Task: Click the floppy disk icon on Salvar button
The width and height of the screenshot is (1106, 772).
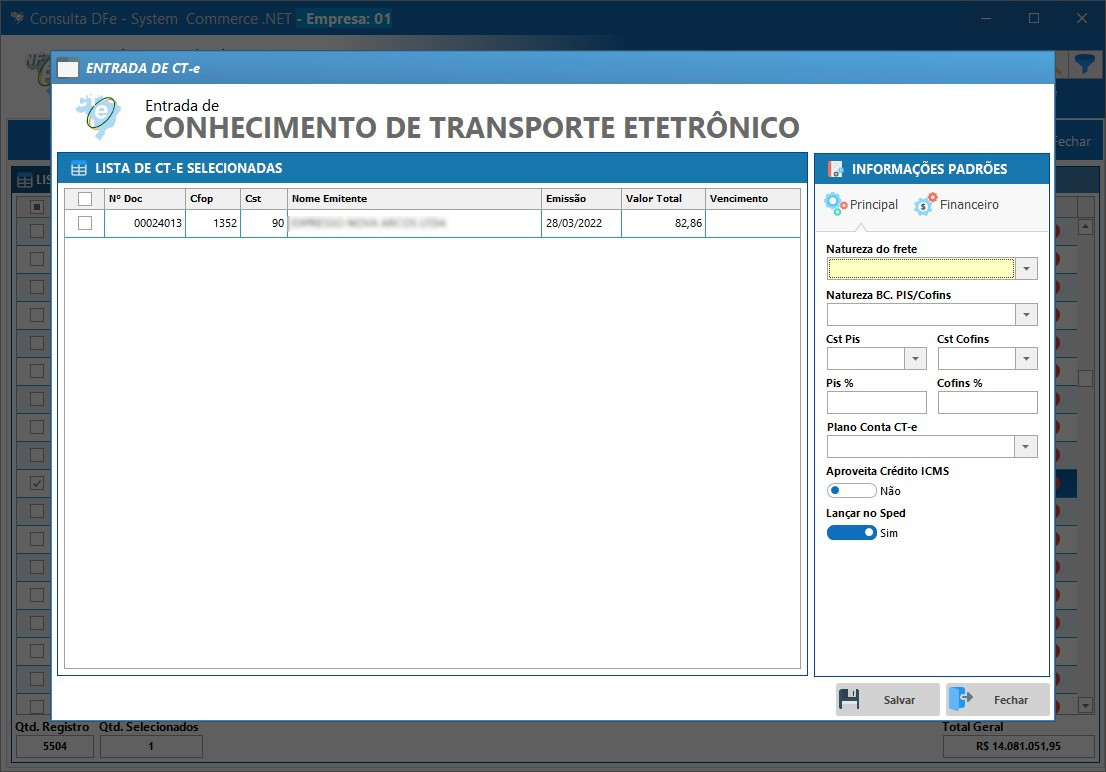Action: 852,699
